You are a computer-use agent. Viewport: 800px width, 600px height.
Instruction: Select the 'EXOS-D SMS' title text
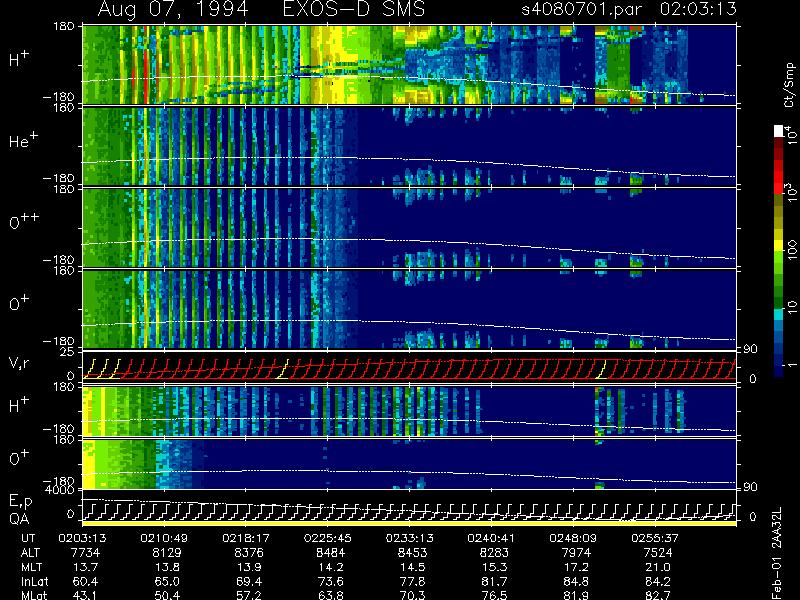click(354, 9)
